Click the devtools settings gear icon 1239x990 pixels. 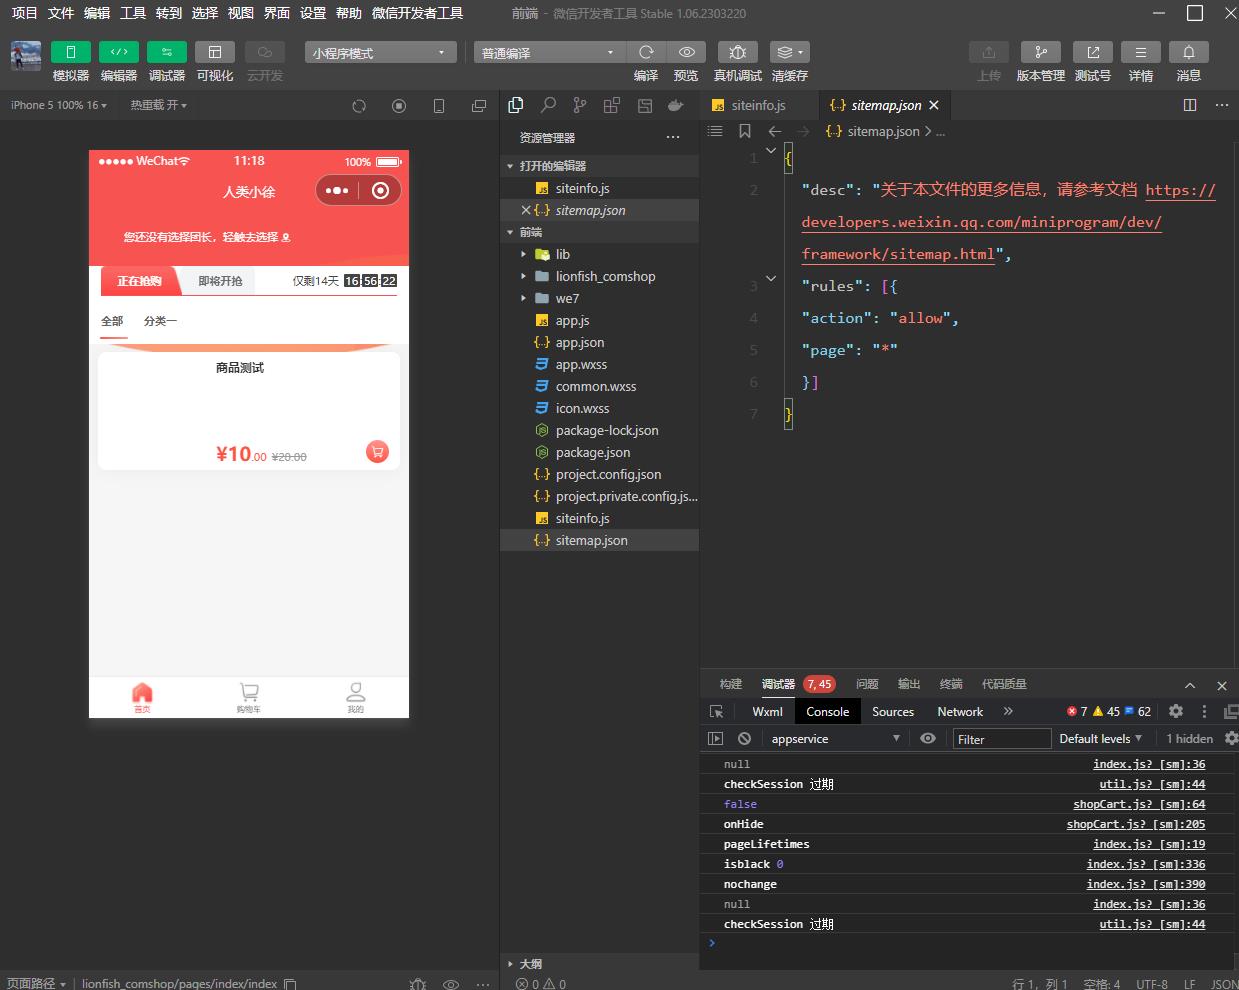1176,711
